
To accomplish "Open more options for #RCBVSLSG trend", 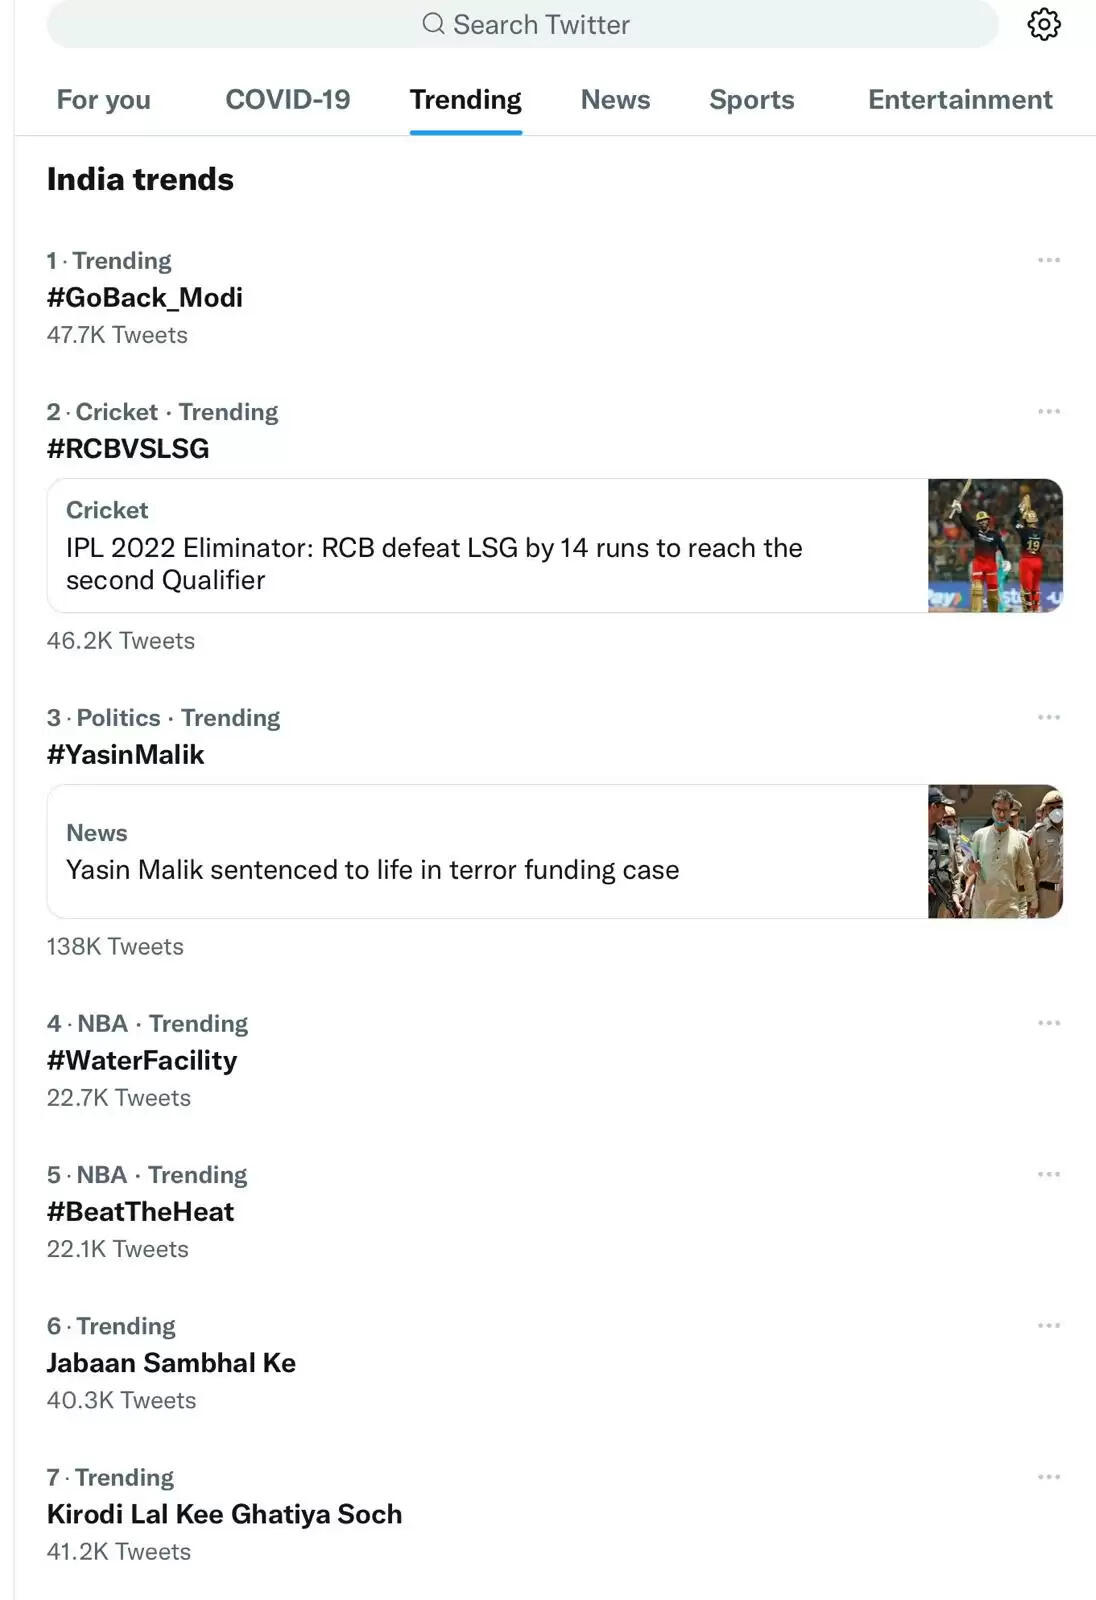I will pyautogui.click(x=1049, y=410).
